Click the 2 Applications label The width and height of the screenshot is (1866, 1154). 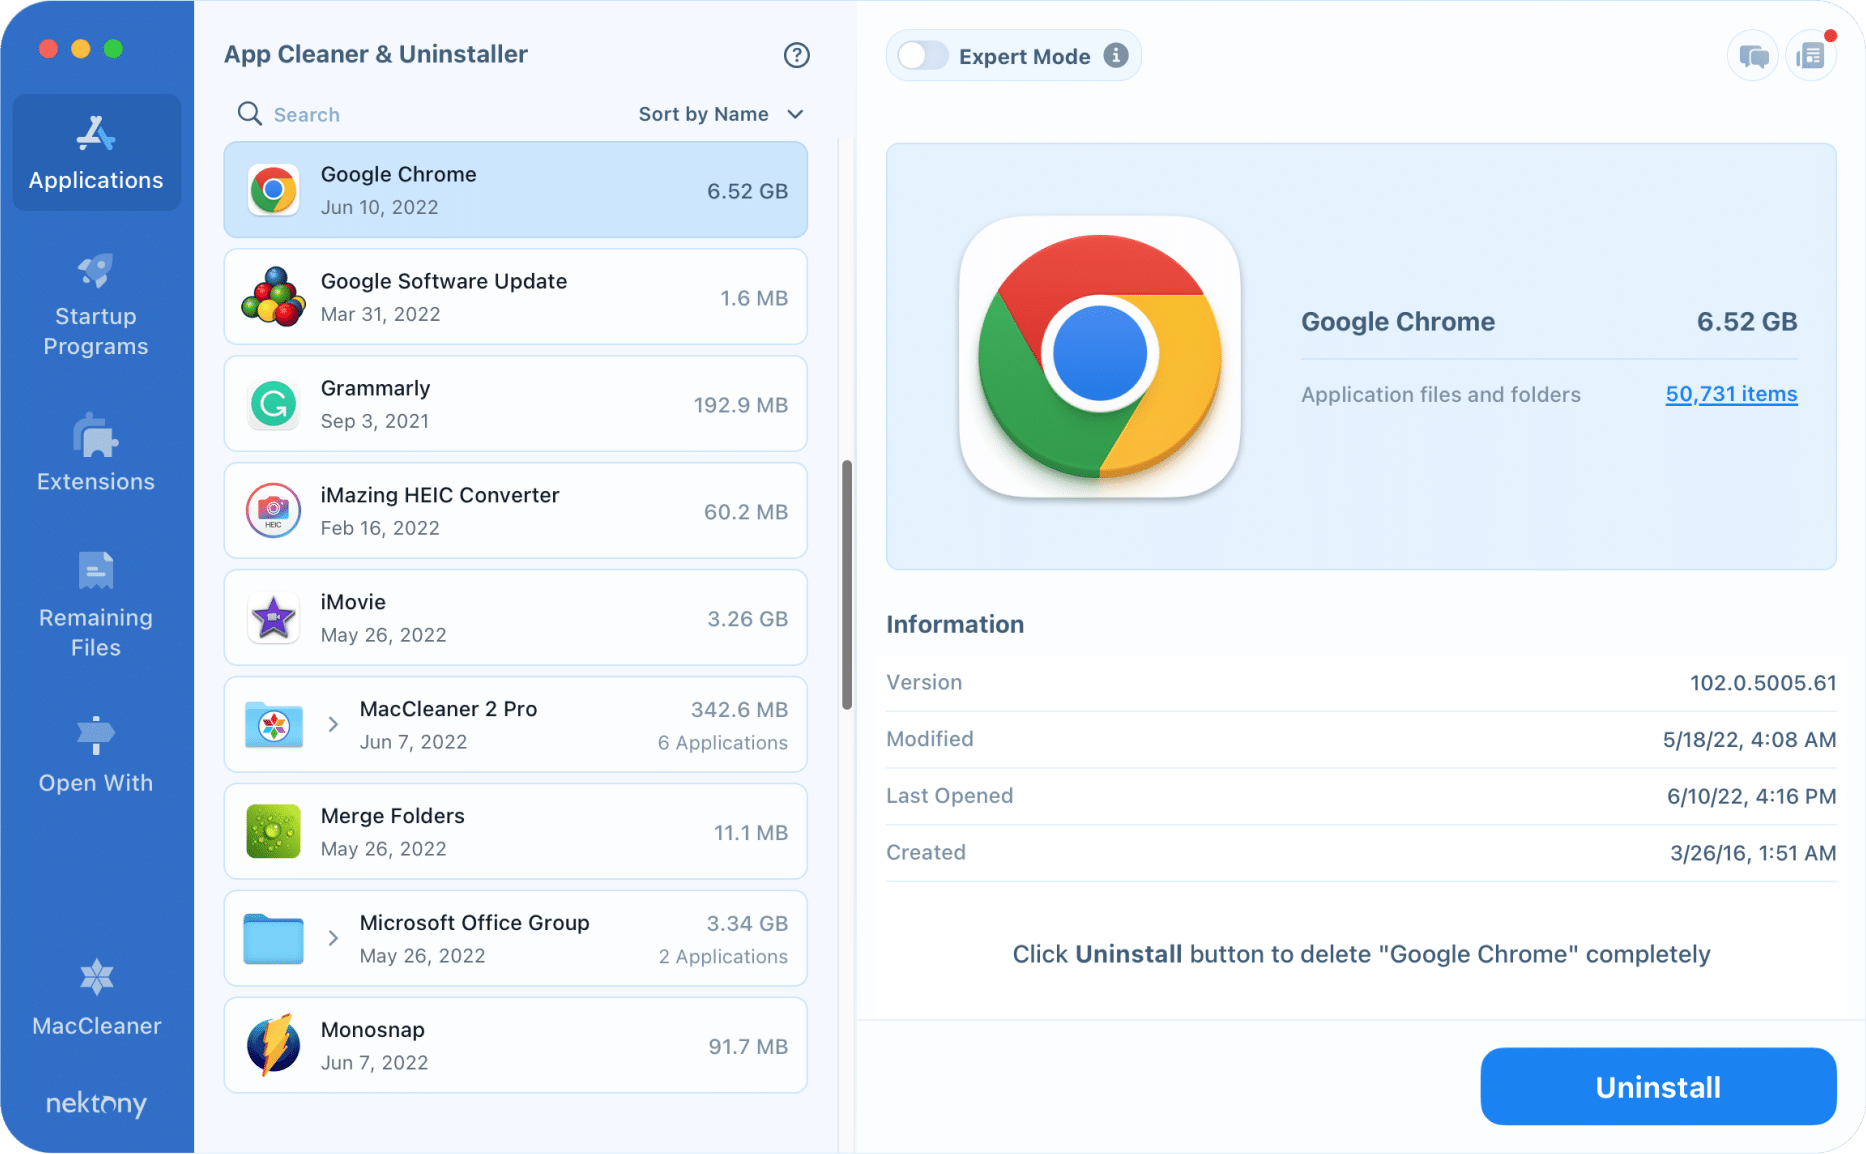[723, 957]
